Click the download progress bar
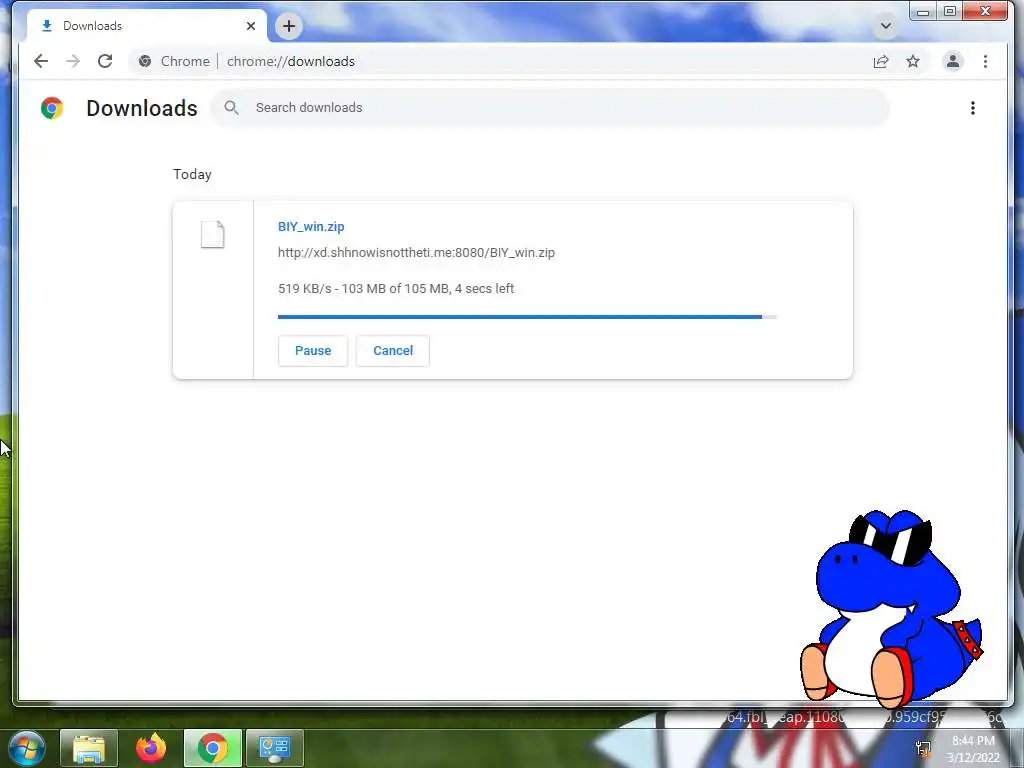This screenshot has width=1024, height=768. pyautogui.click(x=527, y=317)
